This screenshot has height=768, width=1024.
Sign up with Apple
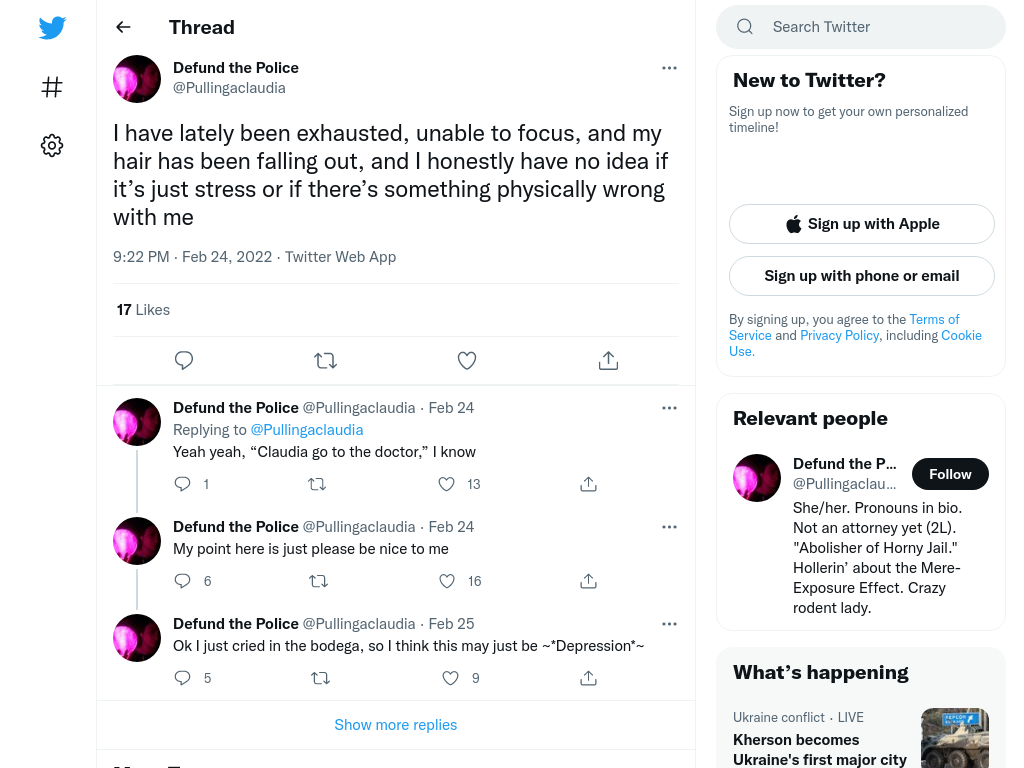point(861,224)
